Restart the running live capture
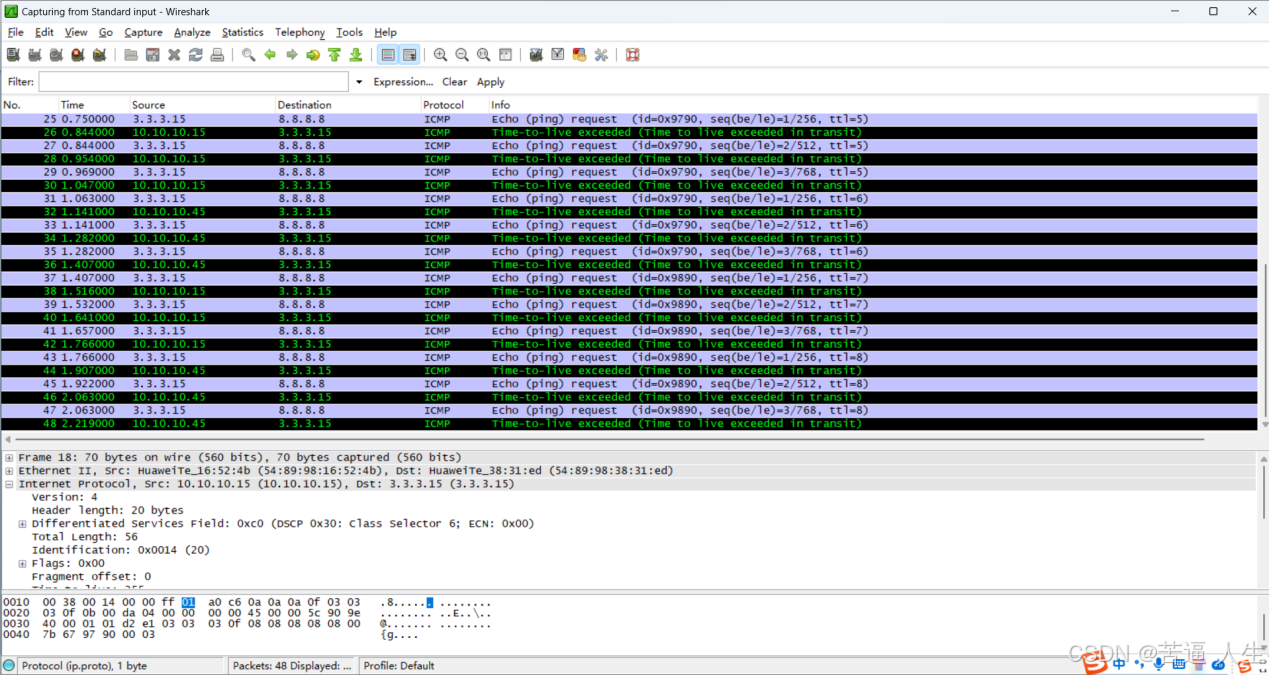Viewport: 1269px width, 675px height. click(99, 55)
